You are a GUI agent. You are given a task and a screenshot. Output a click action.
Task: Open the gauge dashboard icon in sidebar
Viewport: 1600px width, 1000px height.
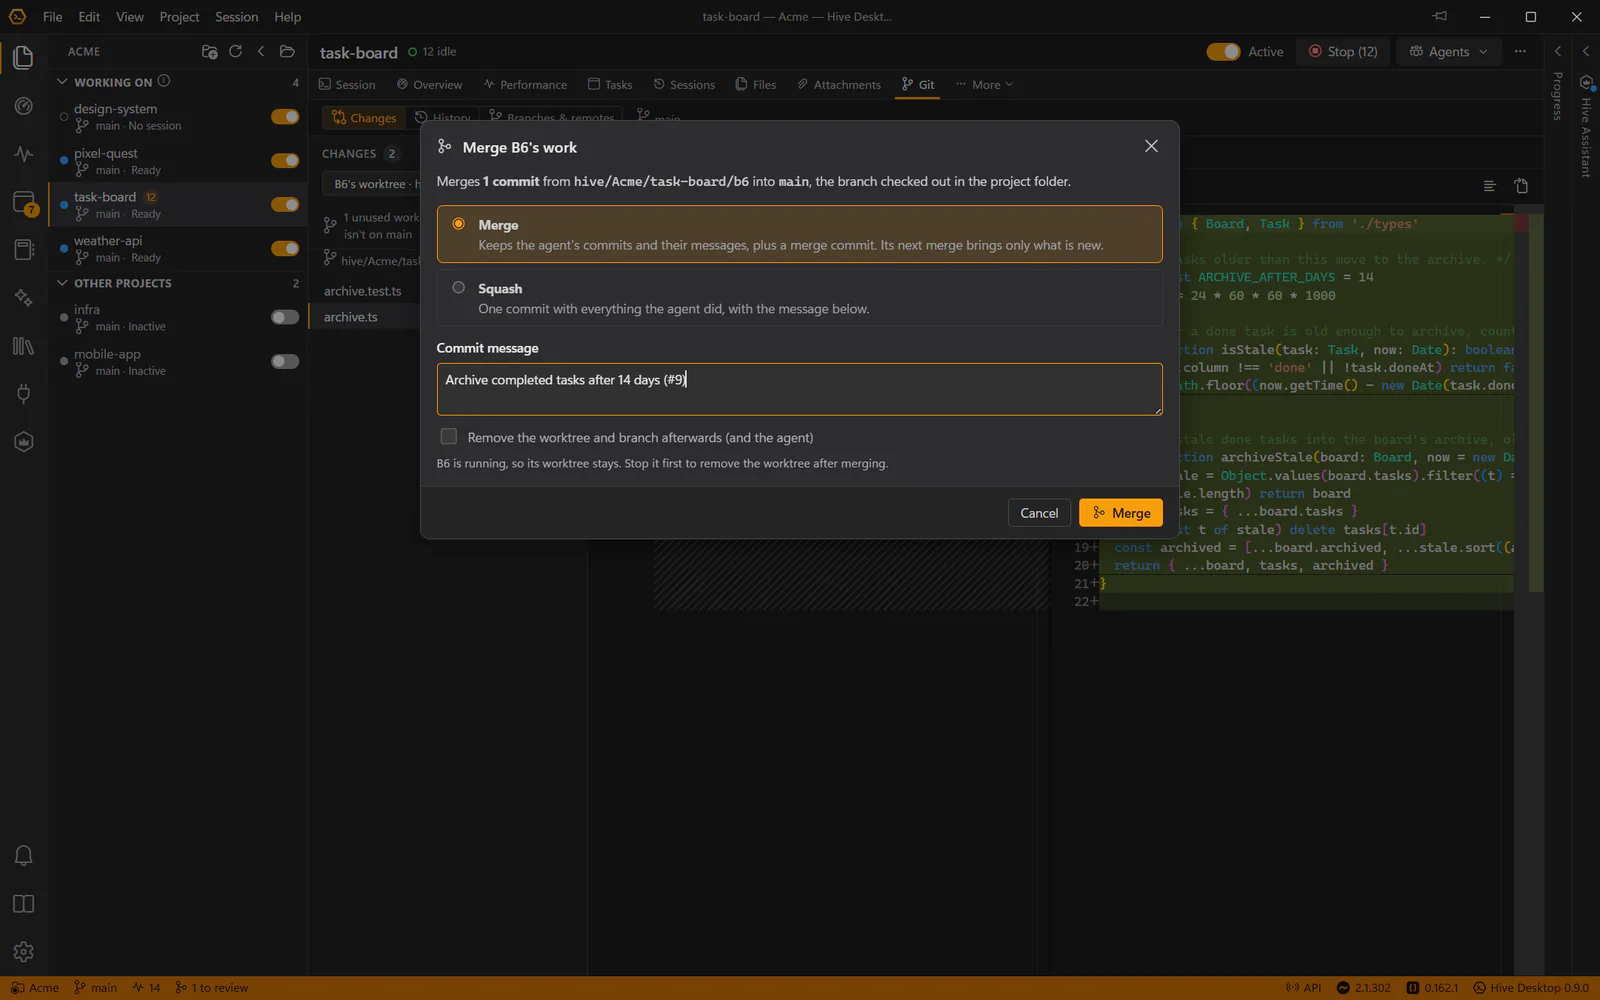point(23,106)
